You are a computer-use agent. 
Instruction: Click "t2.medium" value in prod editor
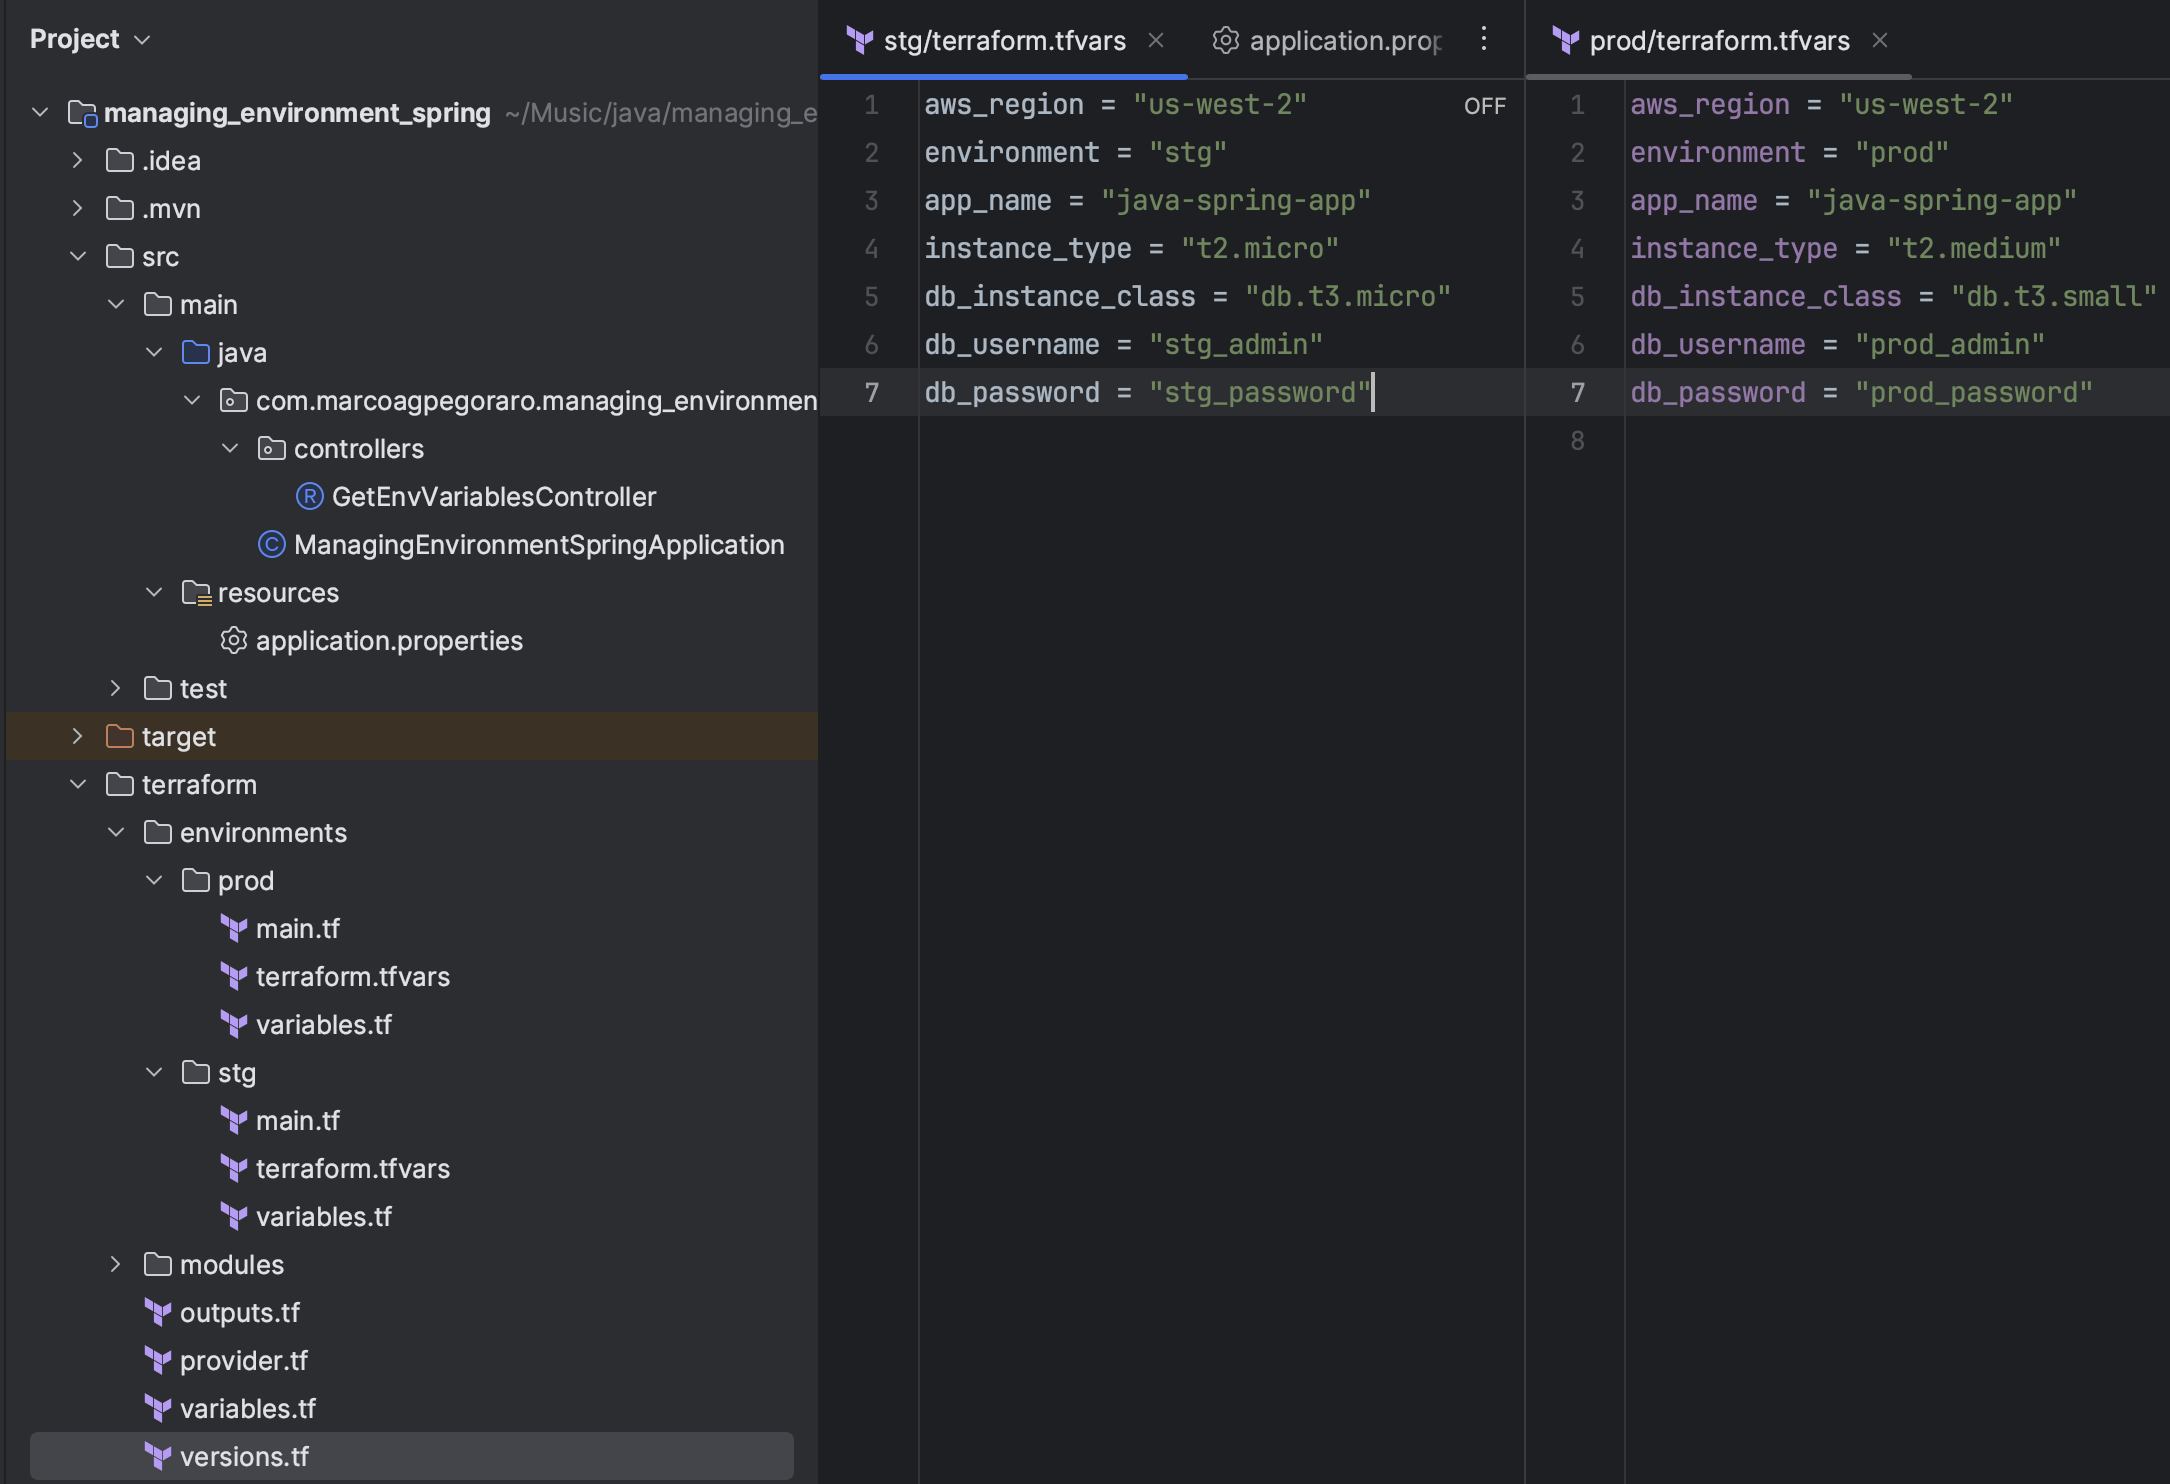pyautogui.click(x=1974, y=248)
